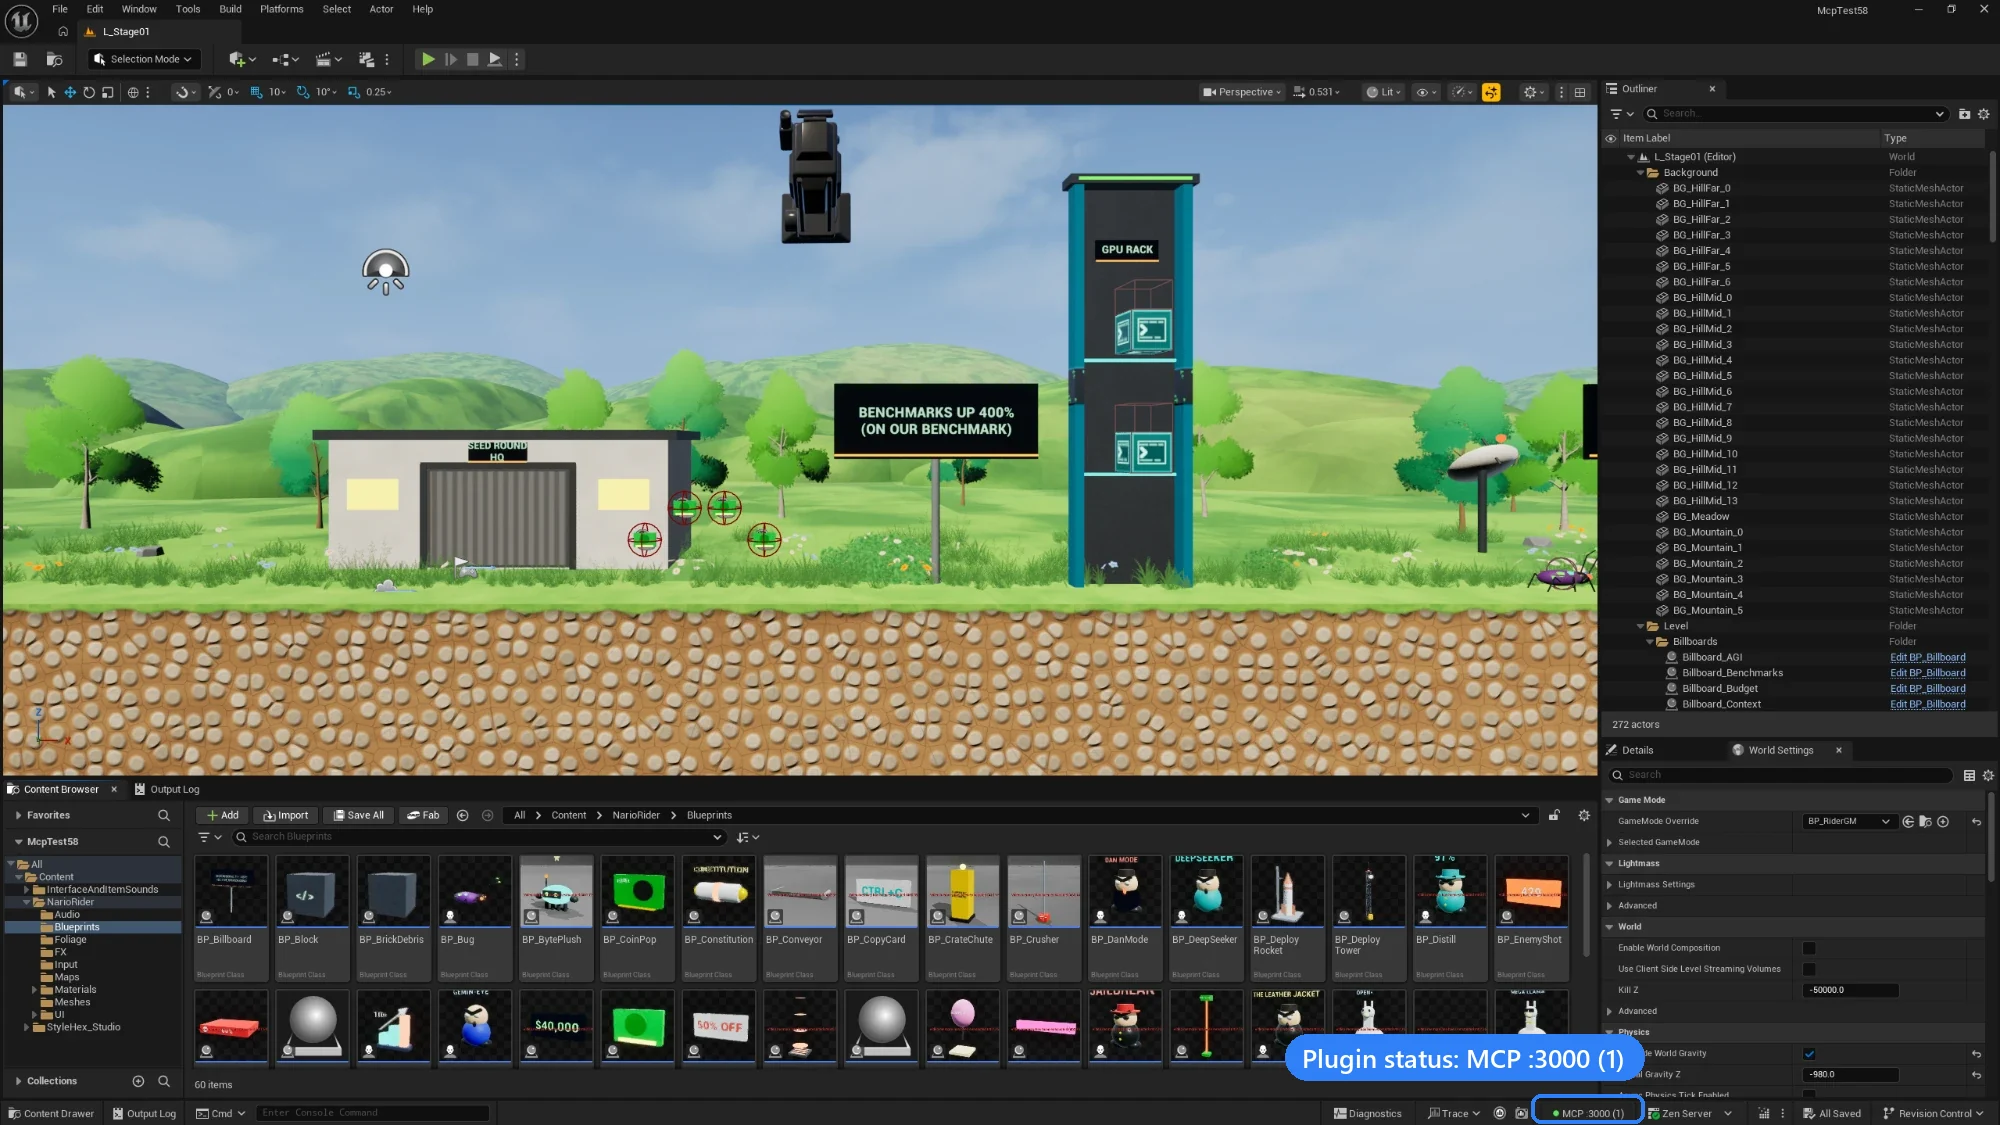
Task: Uncheck Override World Gravity checkbox
Action: point(1809,1053)
